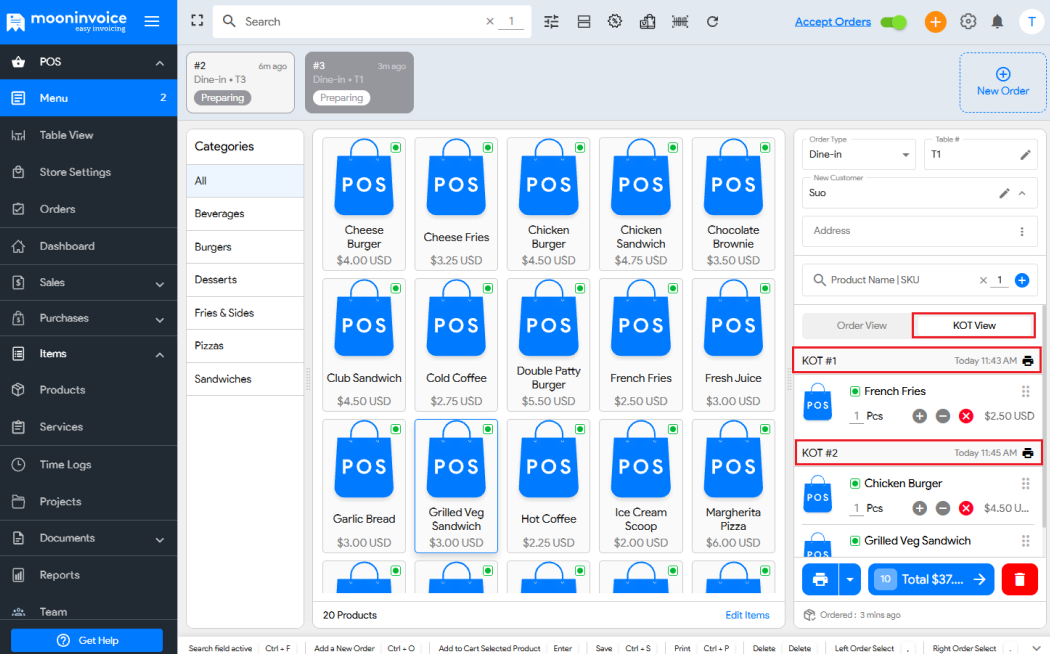Click the filter sliders icon next to search
This screenshot has height=654, width=1050.
pos(551,21)
